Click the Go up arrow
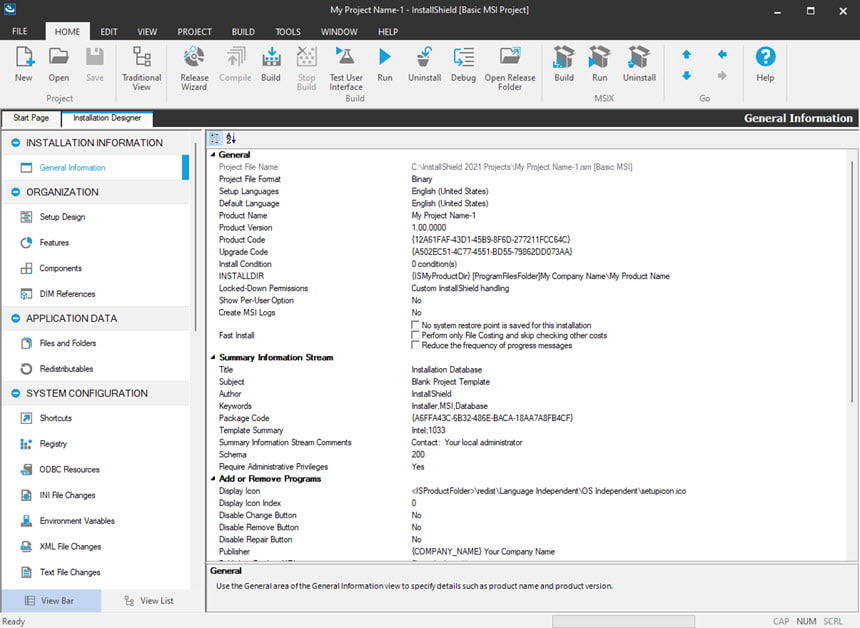Screen dimensions: 860x628 (687, 54)
